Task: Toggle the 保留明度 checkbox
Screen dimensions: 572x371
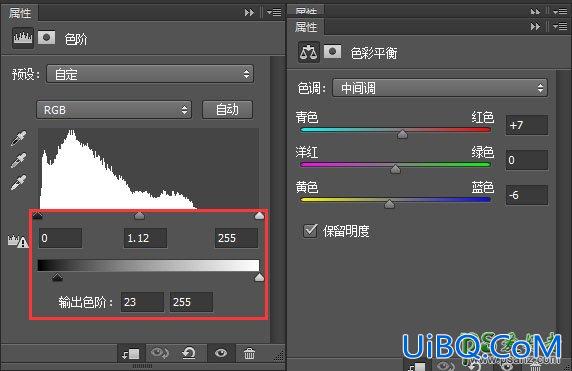Action: 310,231
